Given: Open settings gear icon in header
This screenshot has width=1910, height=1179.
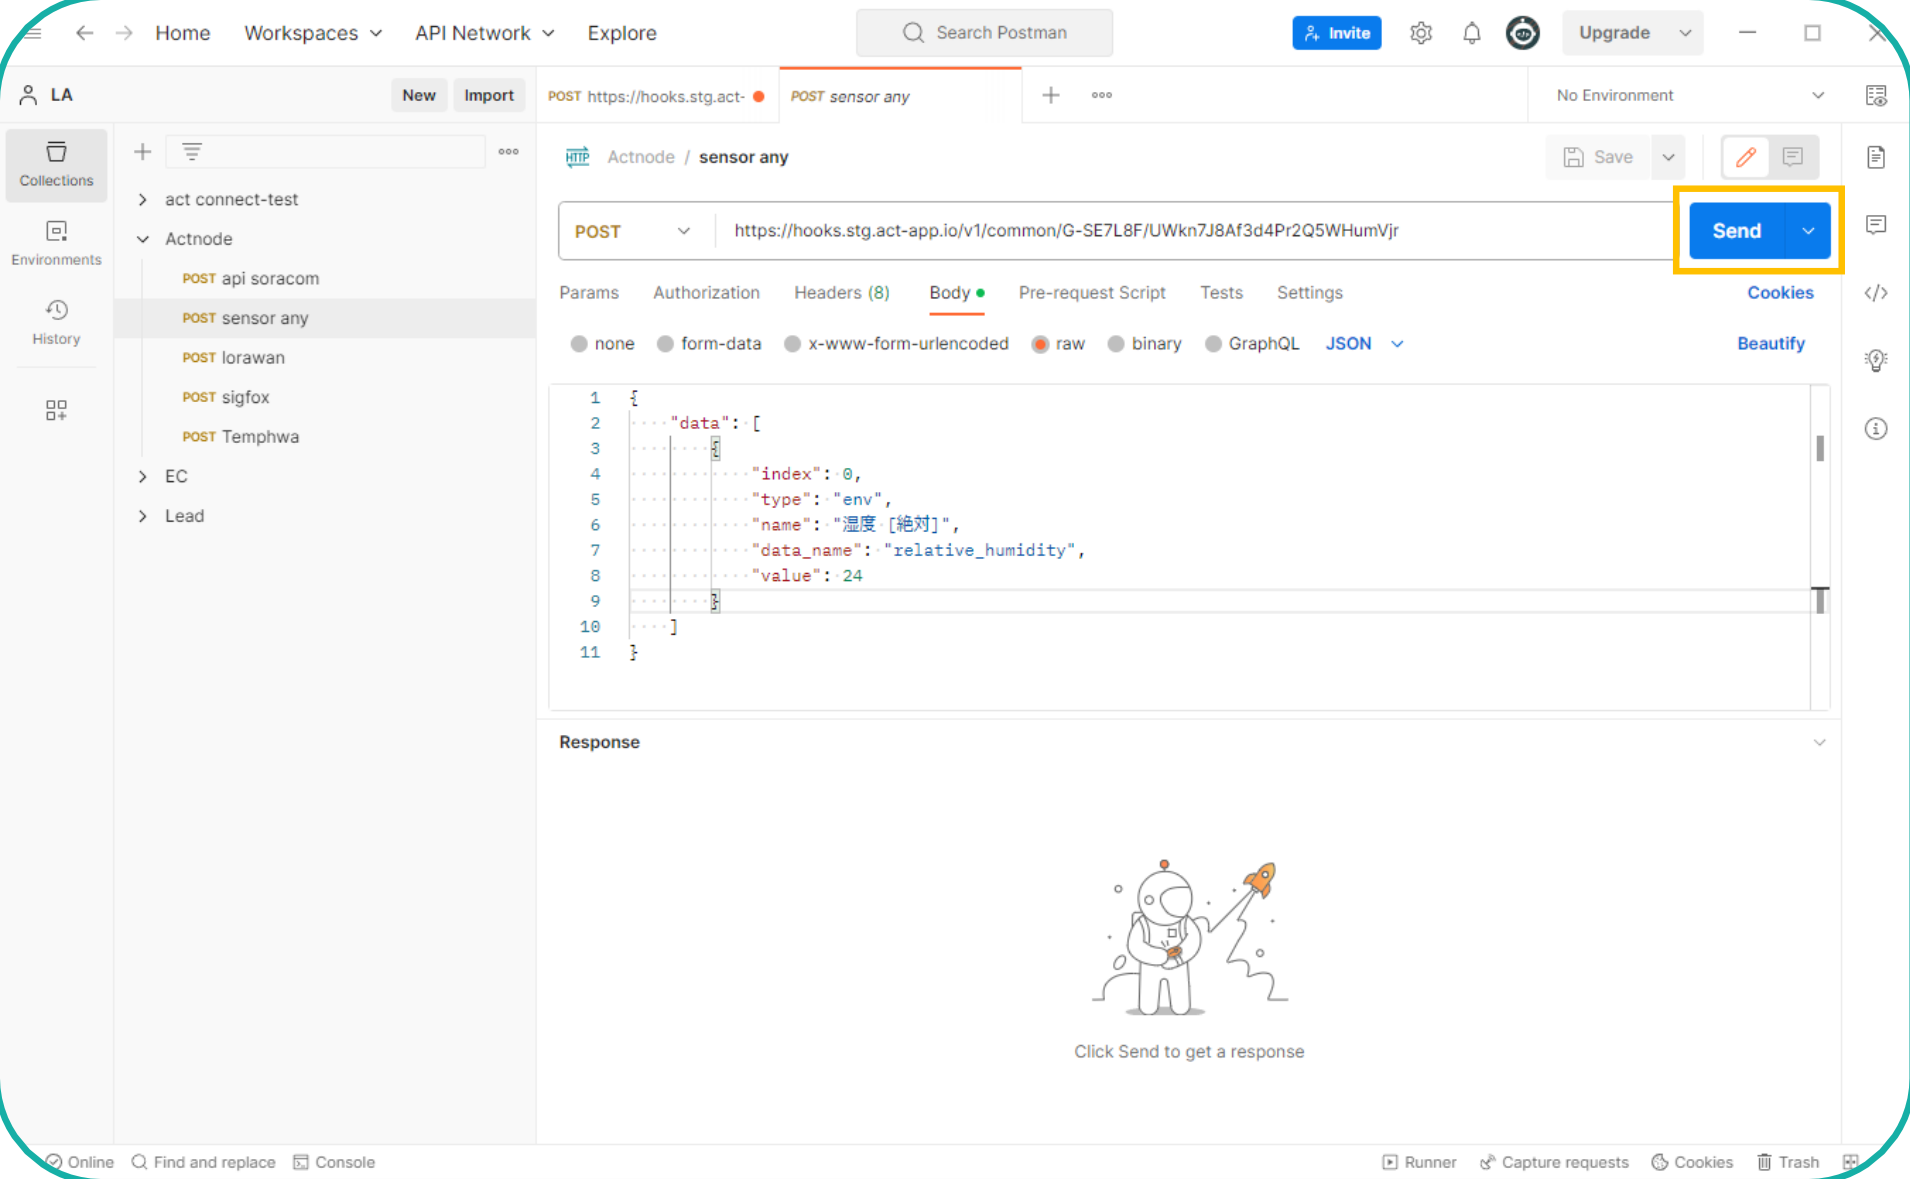Looking at the screenshot, I should [1421, 33].
